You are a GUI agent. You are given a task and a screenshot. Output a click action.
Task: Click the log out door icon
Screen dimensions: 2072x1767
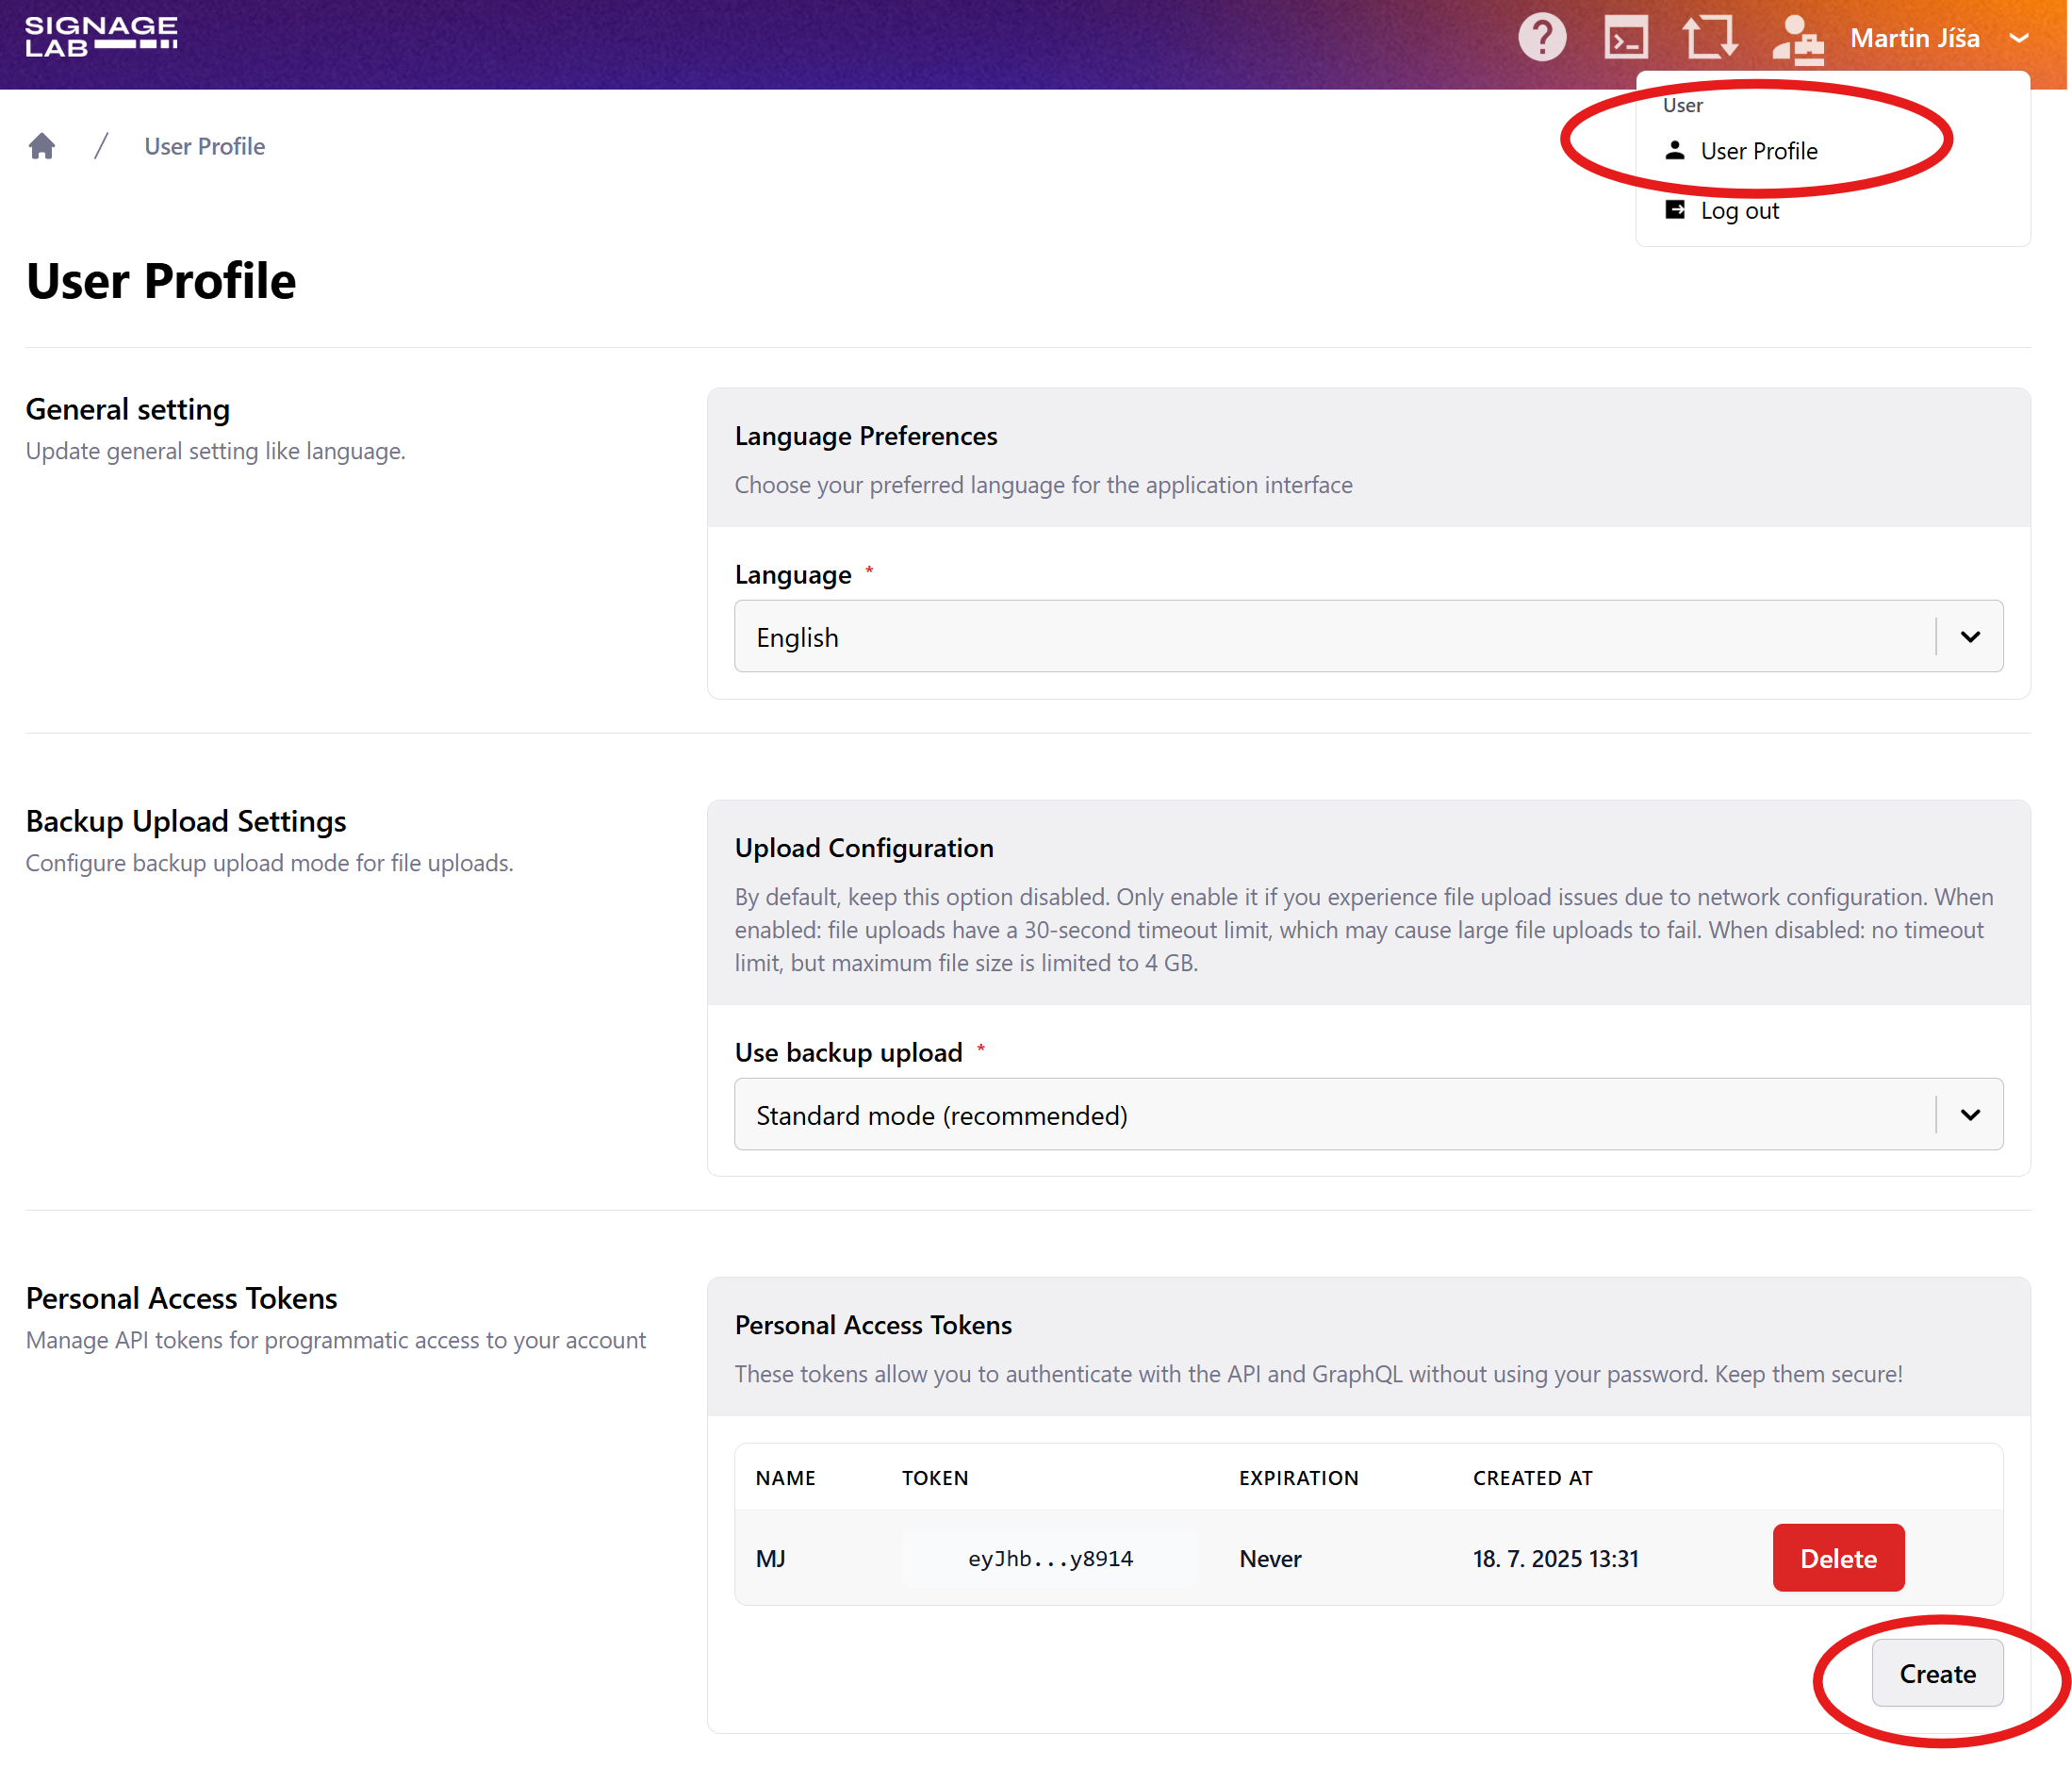pos(1675,210)
